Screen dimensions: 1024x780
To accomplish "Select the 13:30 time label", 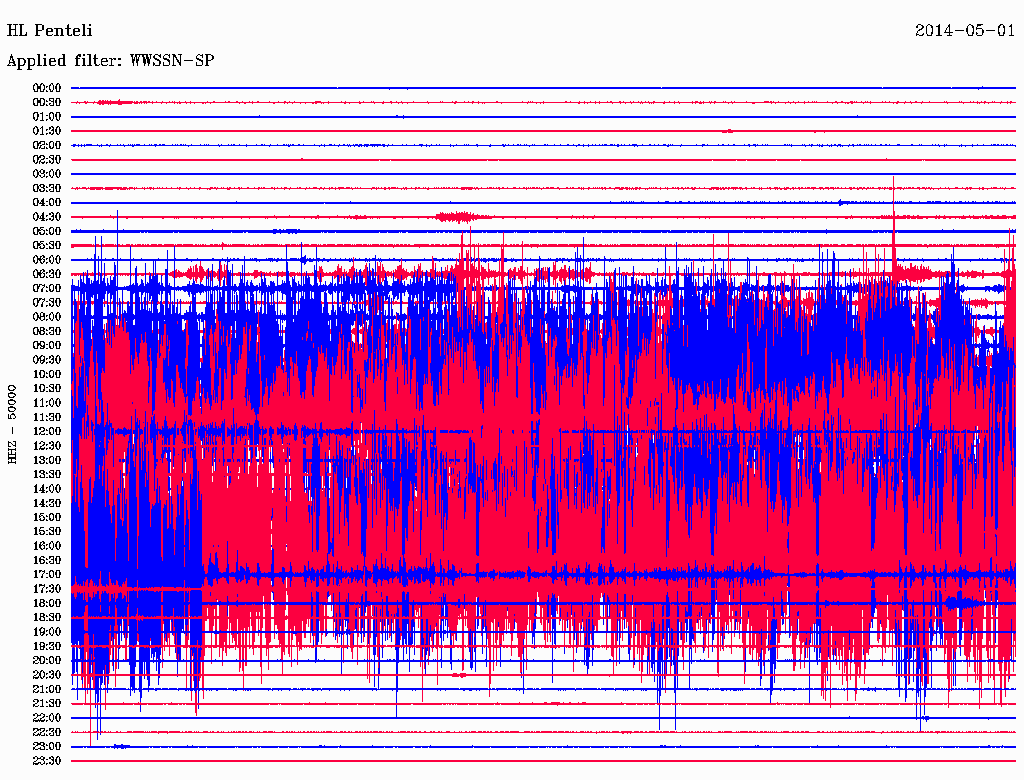I will 47,474.
